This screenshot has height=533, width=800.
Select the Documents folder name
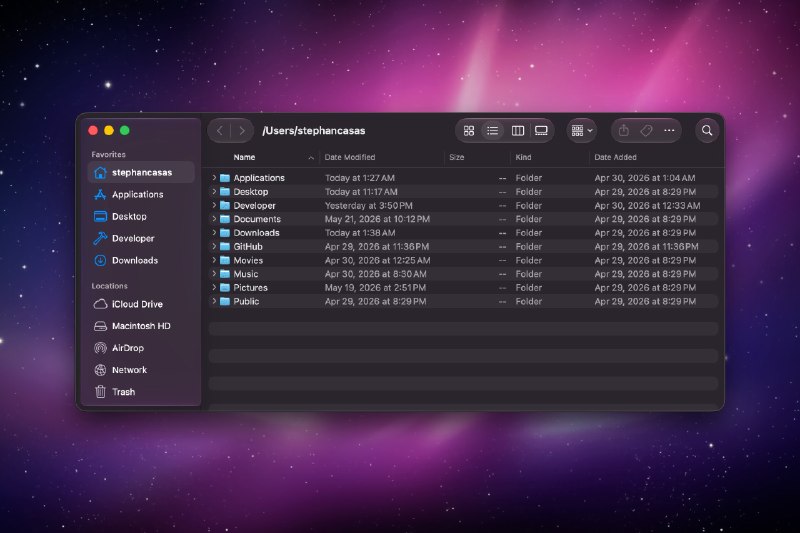257,219
